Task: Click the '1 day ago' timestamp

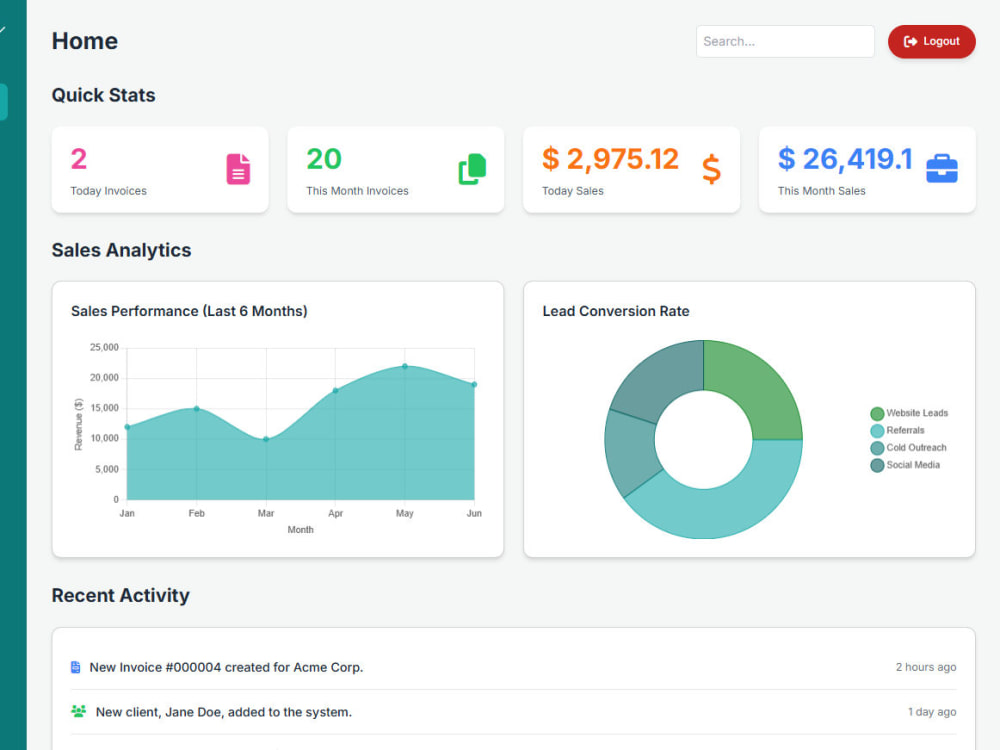Action: pos(932,712)
